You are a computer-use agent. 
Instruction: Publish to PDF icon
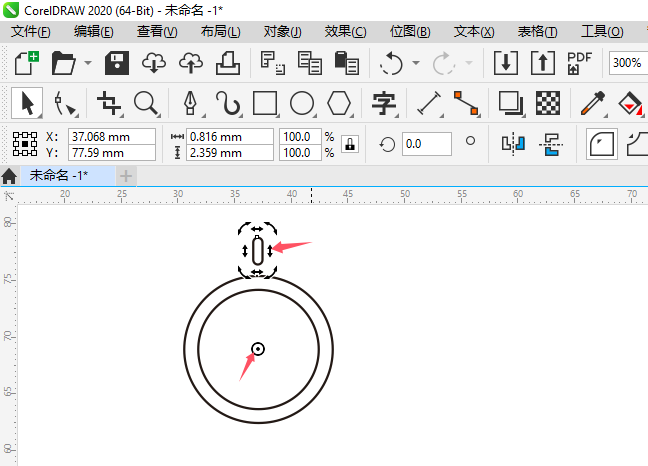[x=579, y=63]
